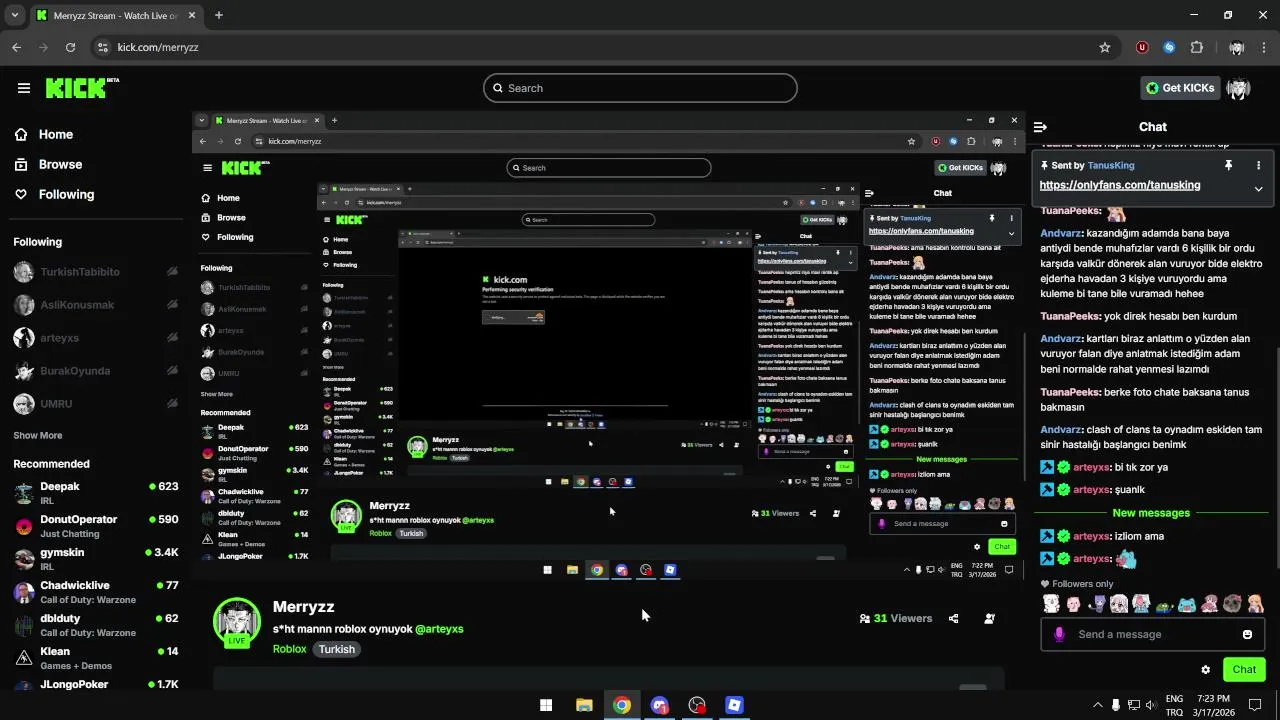Open BurakOyunda in the Following list
Viewport: 1280px width, 720px height.
coord(96,371)
